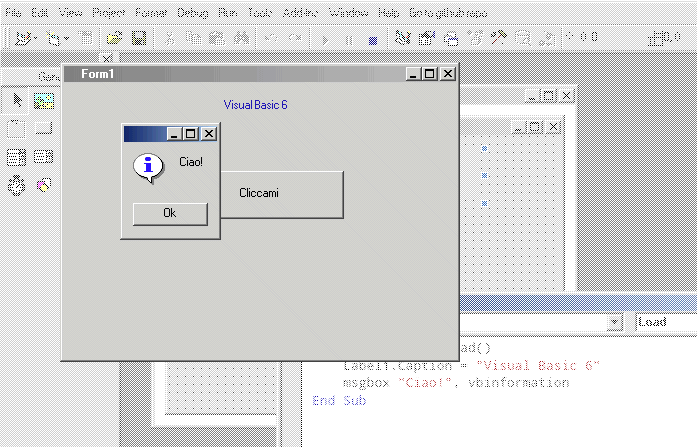
Task: Select the Shape control in toolbox
Action: coord(44,185)
